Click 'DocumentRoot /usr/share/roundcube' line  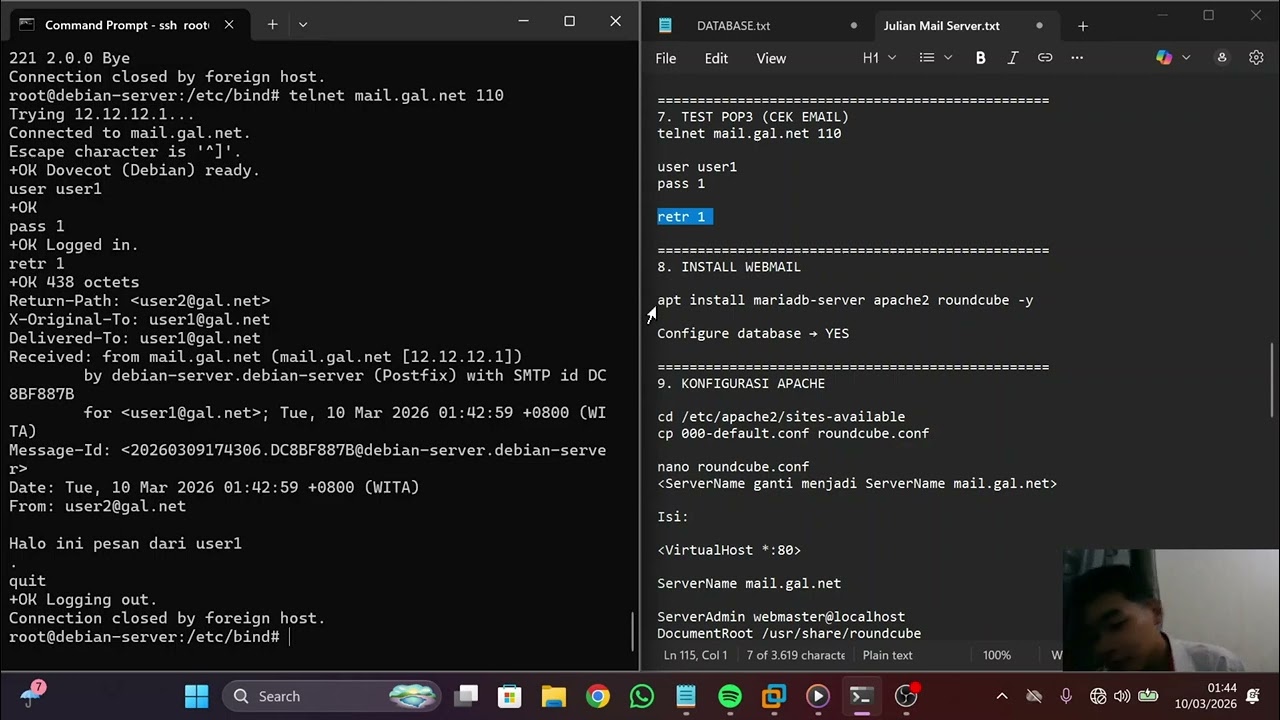[x=789, y=634]
